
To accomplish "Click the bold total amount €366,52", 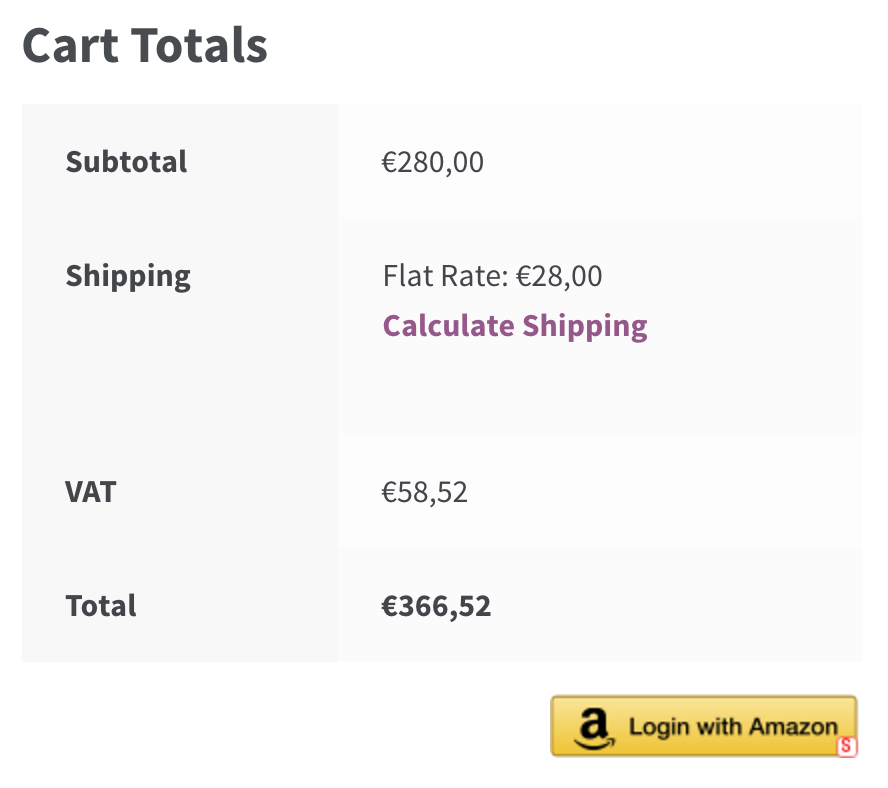I will pyautogui.click(x=436, y=606).
